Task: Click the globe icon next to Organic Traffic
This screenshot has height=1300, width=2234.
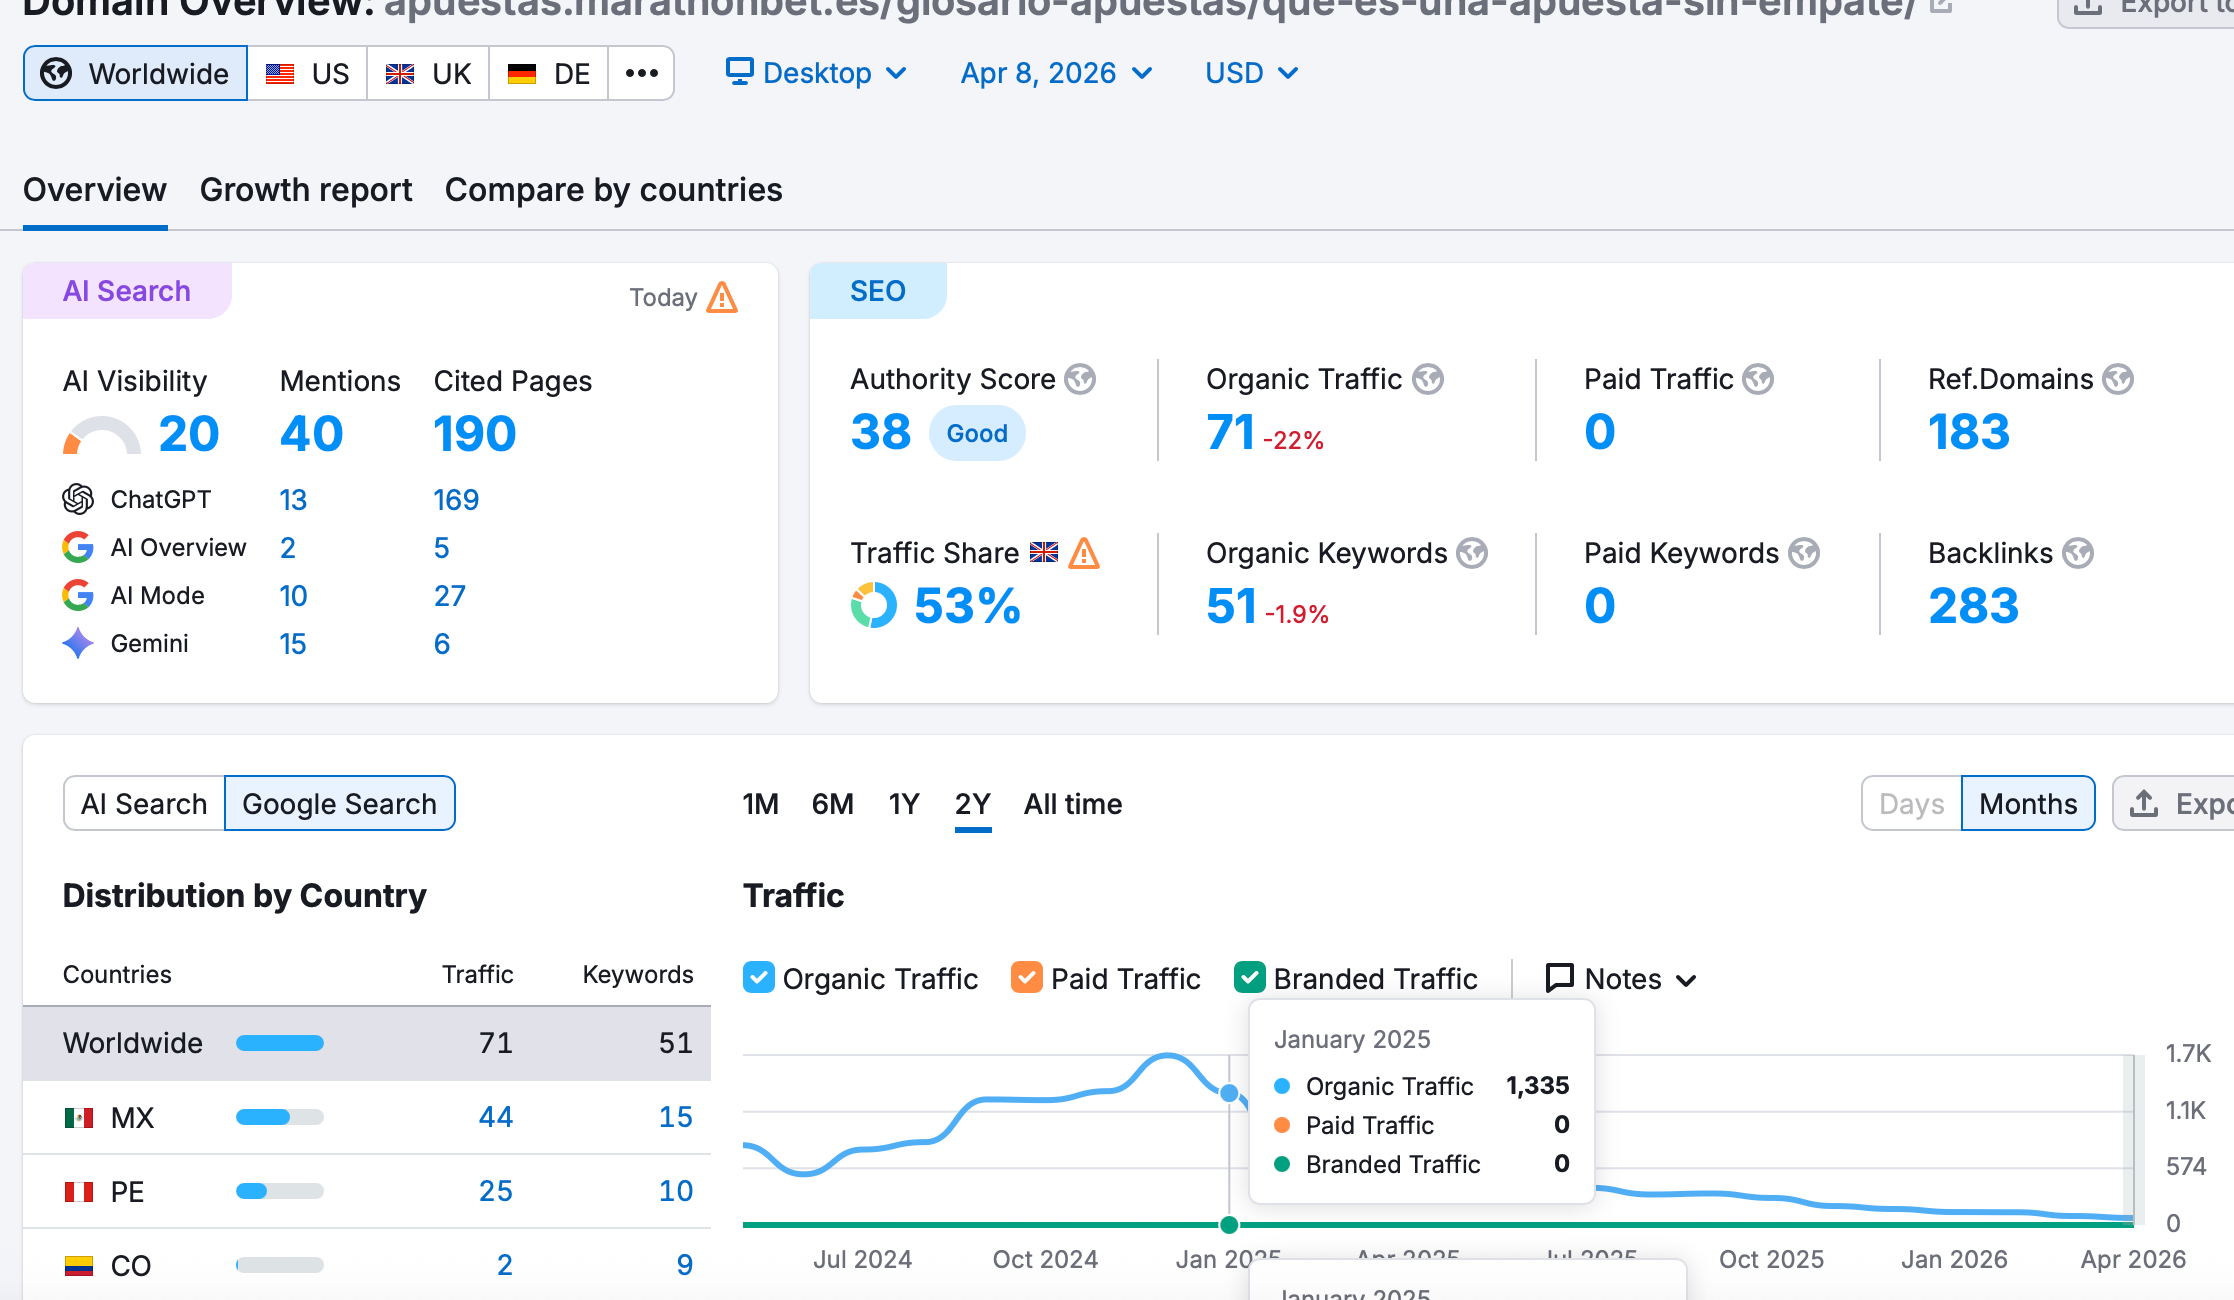Action: click(1428, 380)
